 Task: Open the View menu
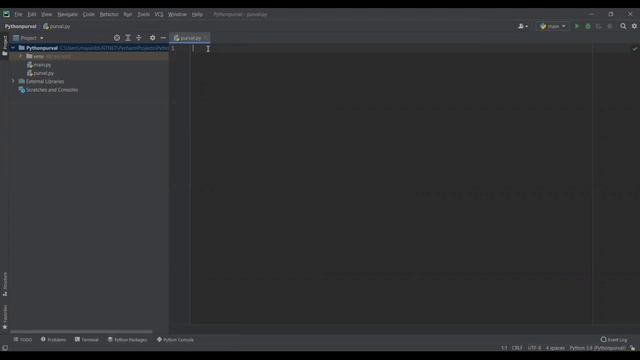click(46, 14)
